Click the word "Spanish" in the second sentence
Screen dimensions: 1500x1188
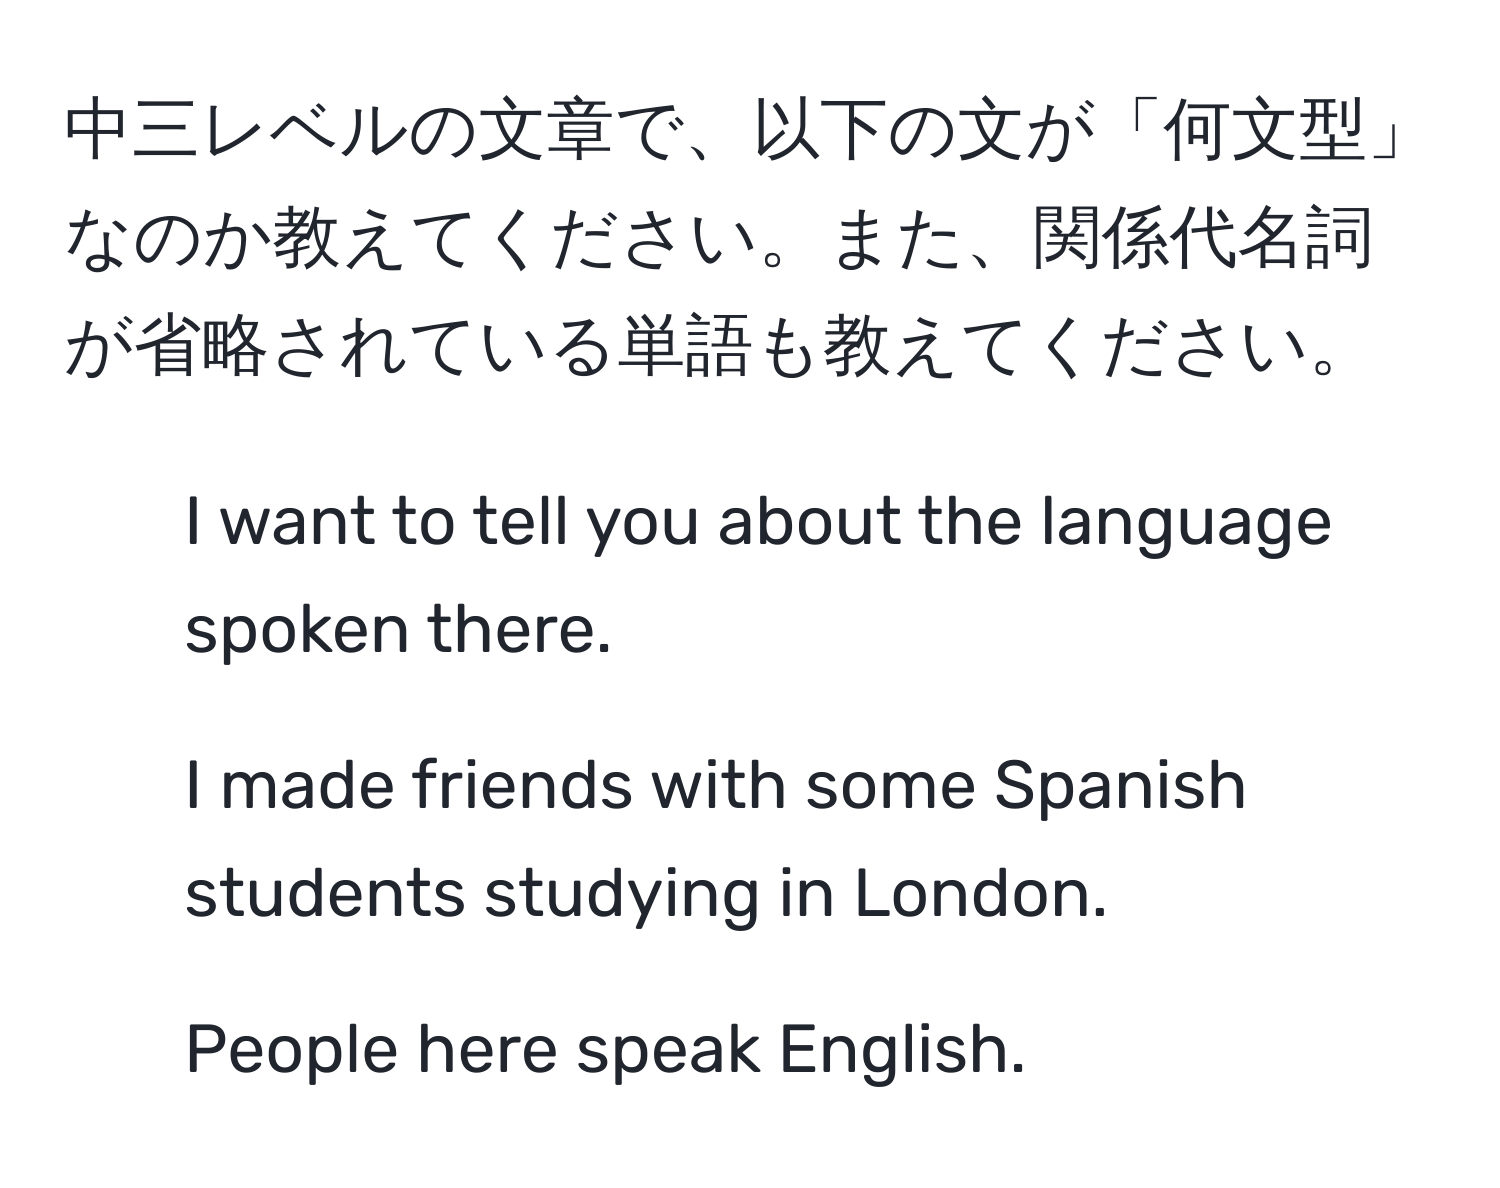pyautogui.click(x=1120, y=787)
